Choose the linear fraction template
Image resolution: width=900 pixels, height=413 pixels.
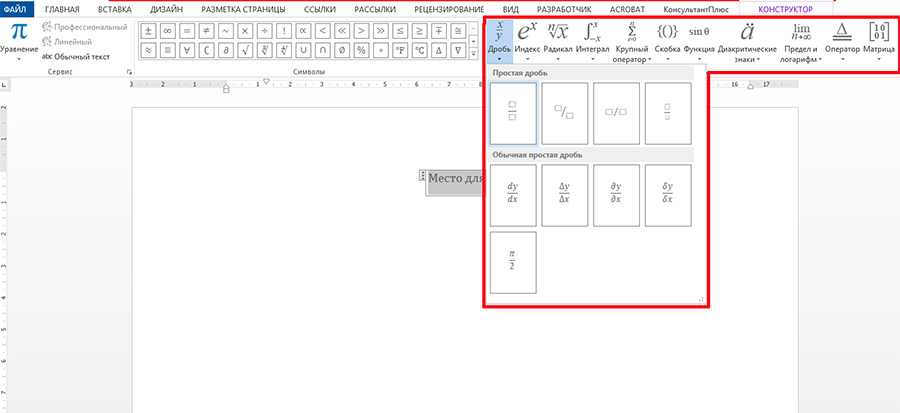pos(616,113)
